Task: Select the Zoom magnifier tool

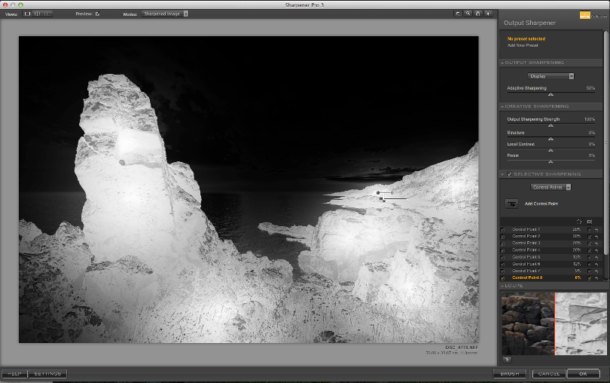Action: pos(468,14)
